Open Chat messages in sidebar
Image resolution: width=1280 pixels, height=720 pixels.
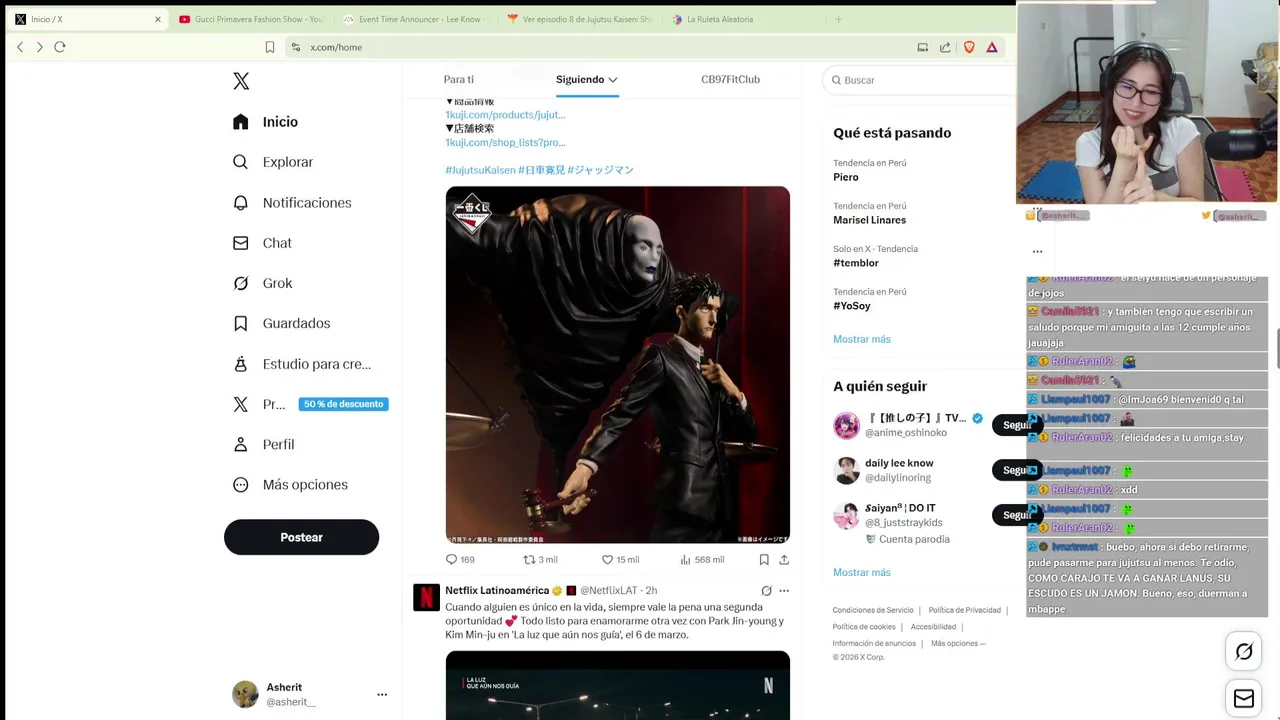pyautogui.click(x=262, y=243)
